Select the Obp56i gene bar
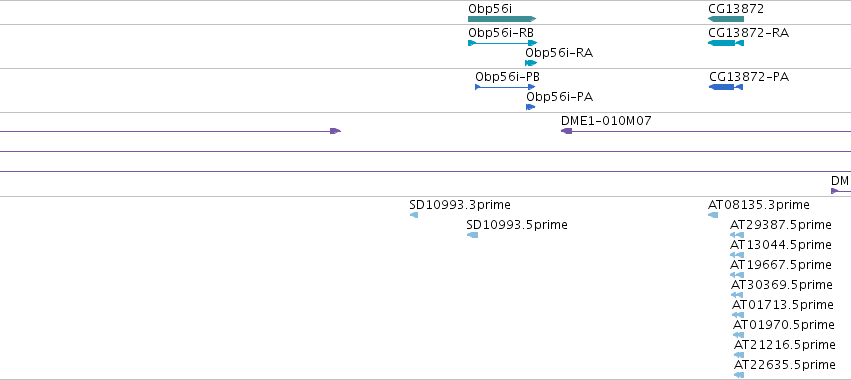Viewport: 851px width, 380px height. coord(502,19)
